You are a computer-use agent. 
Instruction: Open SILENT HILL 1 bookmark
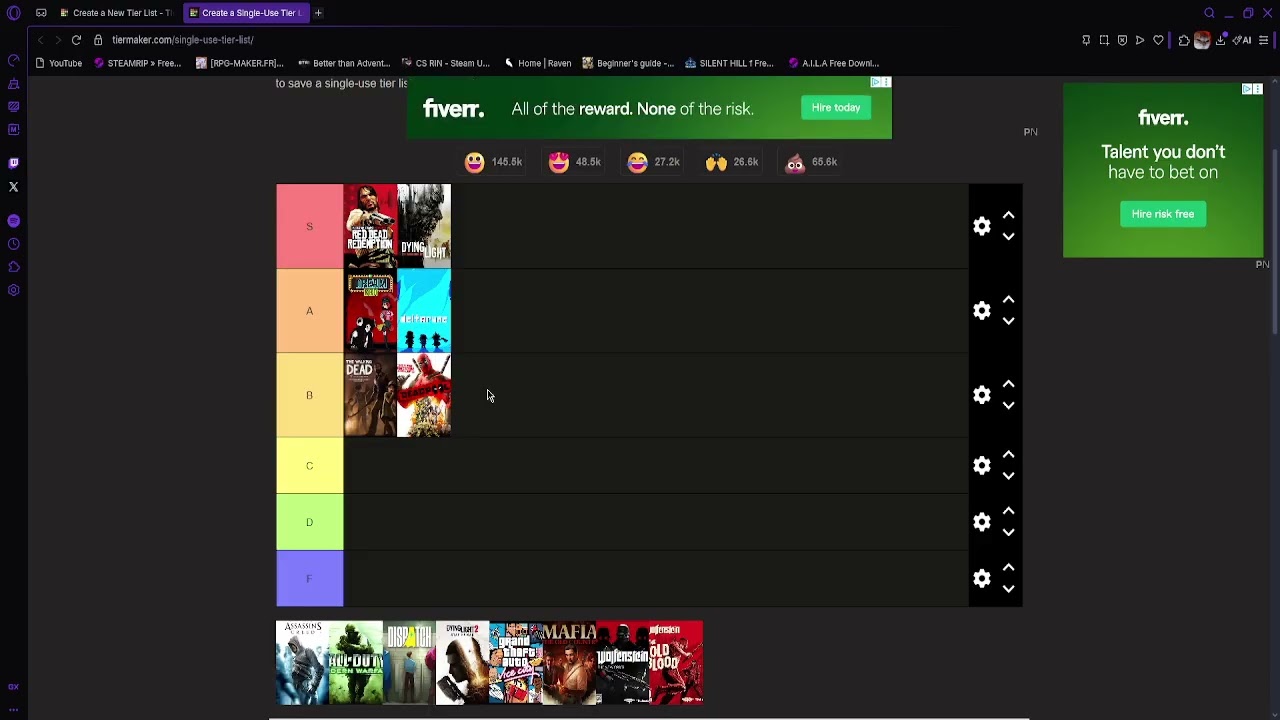point(729,63)
